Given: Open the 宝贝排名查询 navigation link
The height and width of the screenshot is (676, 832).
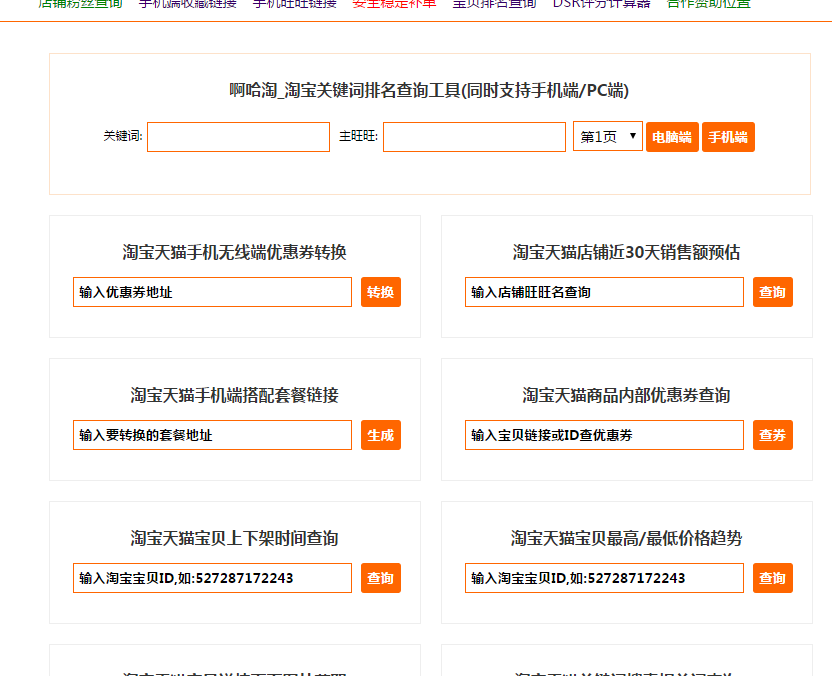Looking at the screenshot, I should [494, 4].
